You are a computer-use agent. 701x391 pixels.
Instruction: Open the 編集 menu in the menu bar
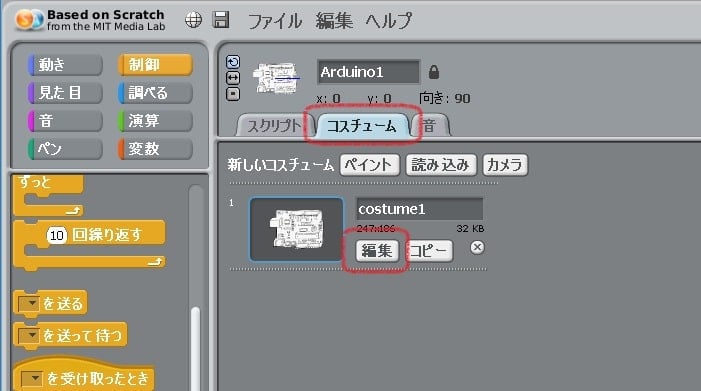coord(334,21)
